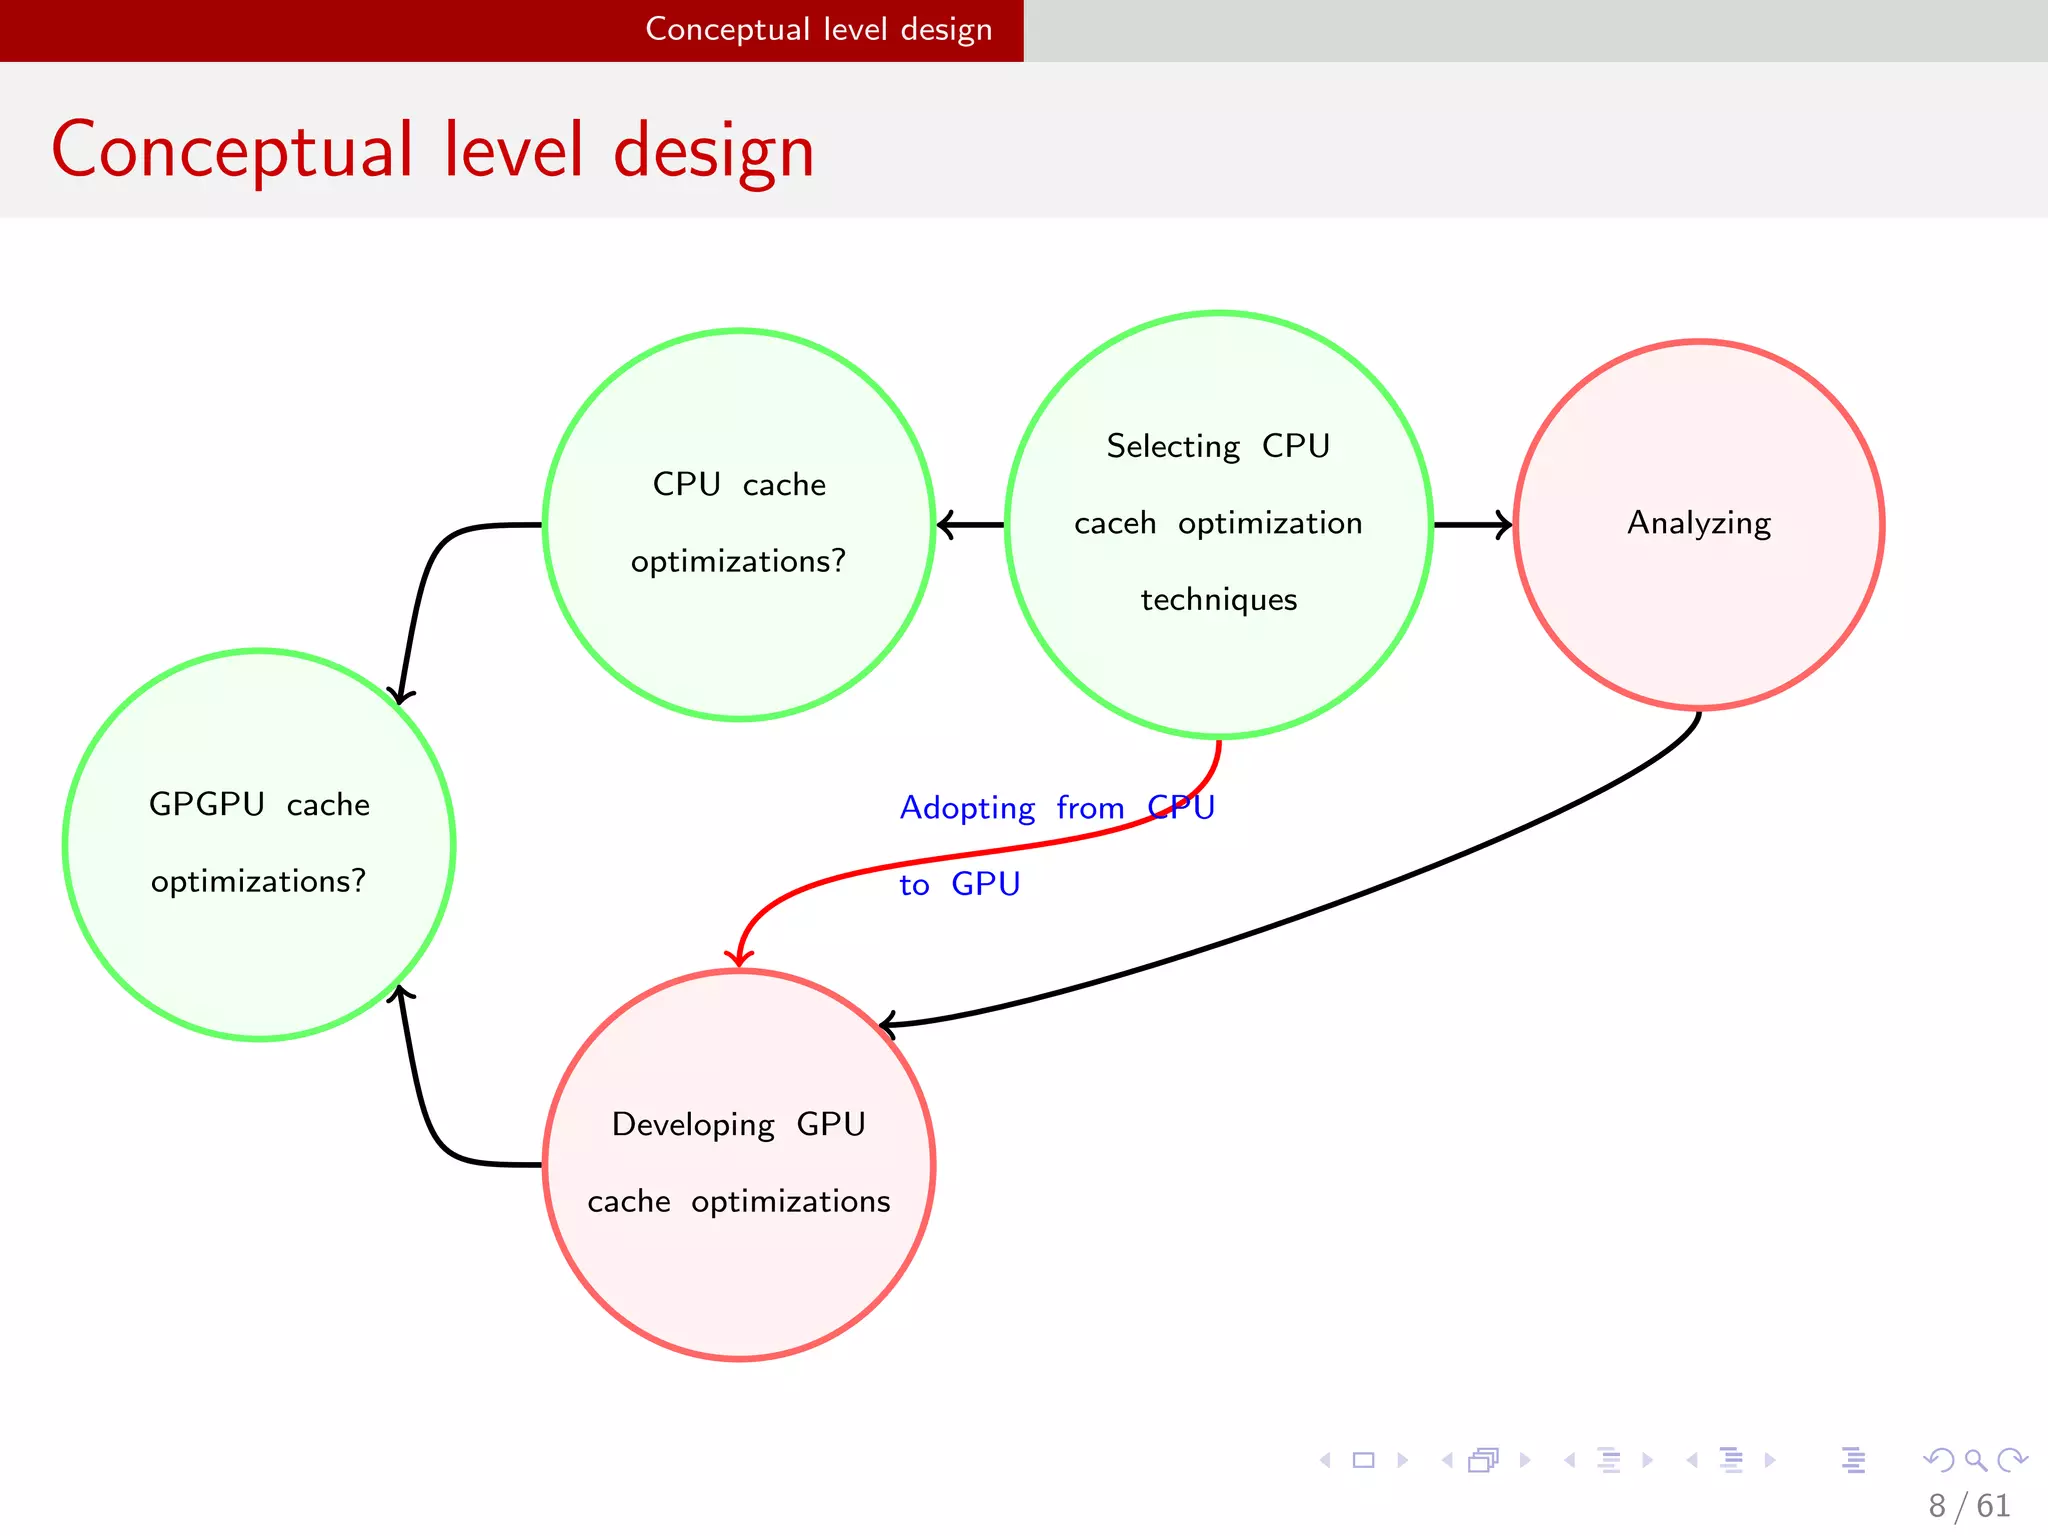Image resolution: width=2048 pixels, height=1536 pixels.
Task: Click the next slide right arrow
Action: pos(1402,1460)
